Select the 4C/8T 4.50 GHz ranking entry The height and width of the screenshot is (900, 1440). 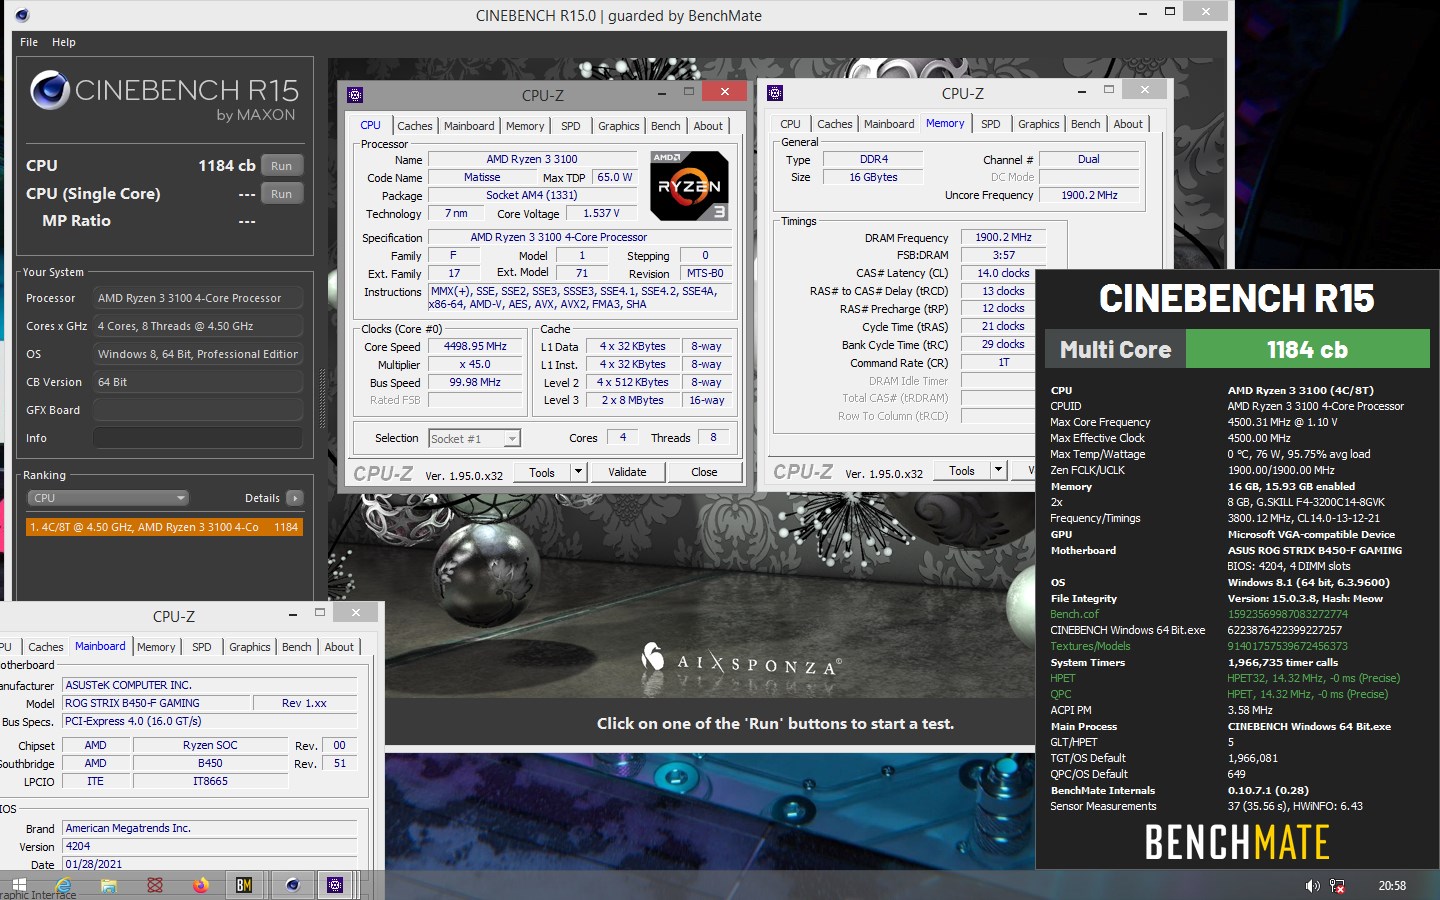click(164, 527)
